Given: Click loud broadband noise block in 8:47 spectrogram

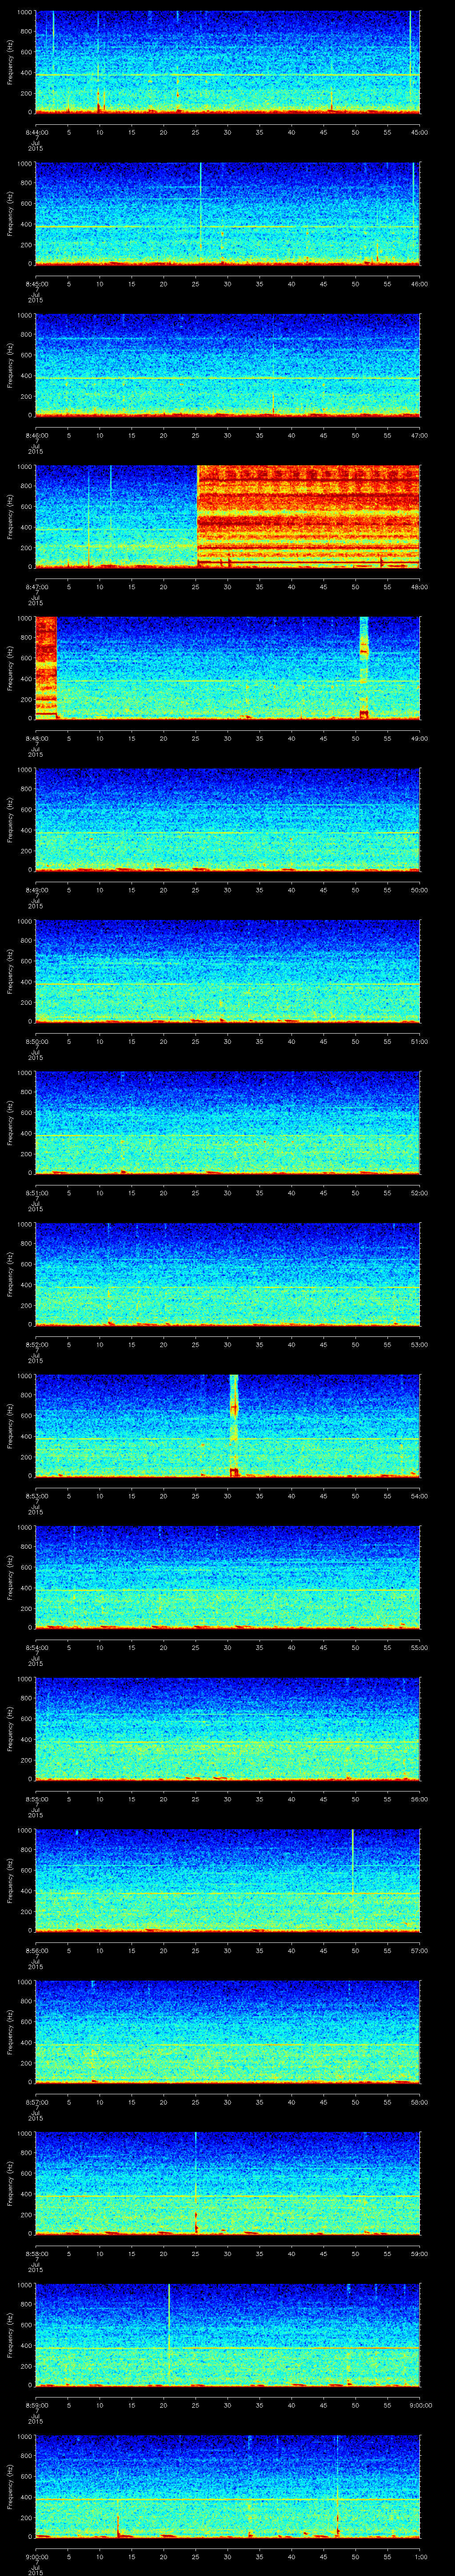Looking at the screenshot, I should tap(308, 517).
